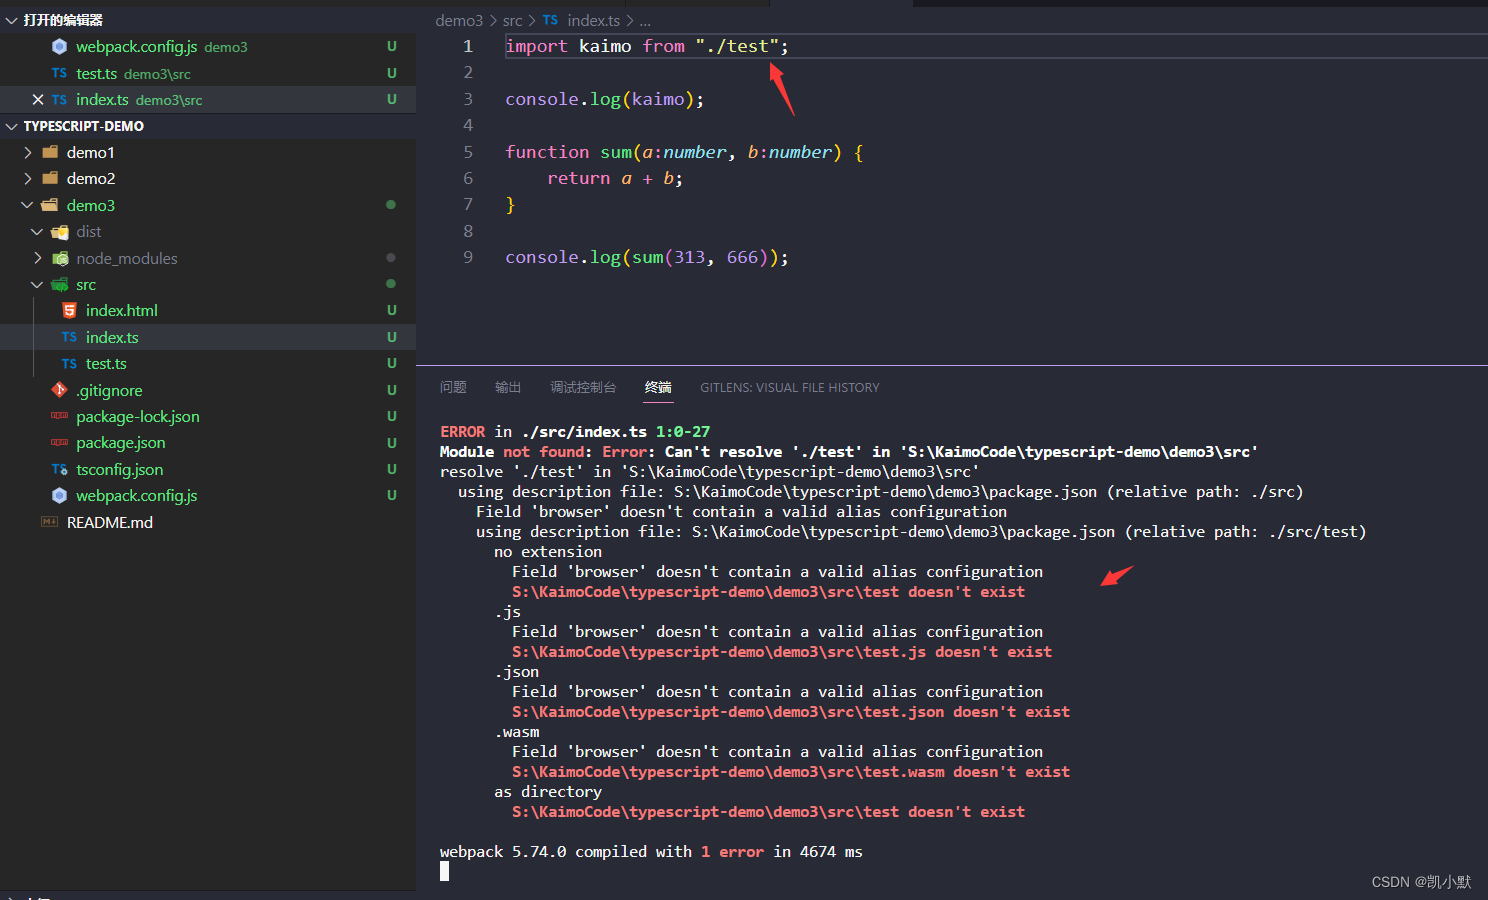Click the webpack icon in project tree

(59, 495)
